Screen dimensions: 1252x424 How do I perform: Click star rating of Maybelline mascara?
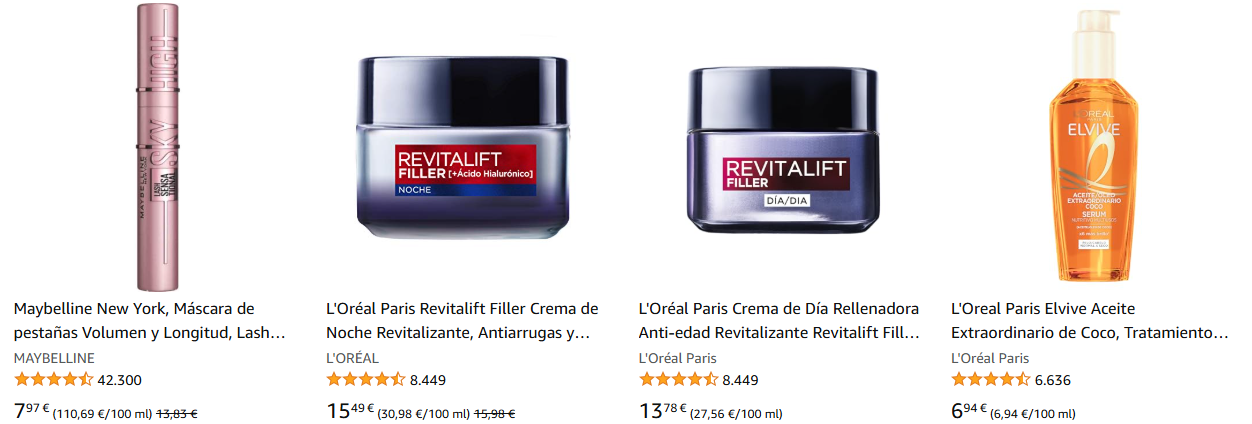[x=54, y=379]
